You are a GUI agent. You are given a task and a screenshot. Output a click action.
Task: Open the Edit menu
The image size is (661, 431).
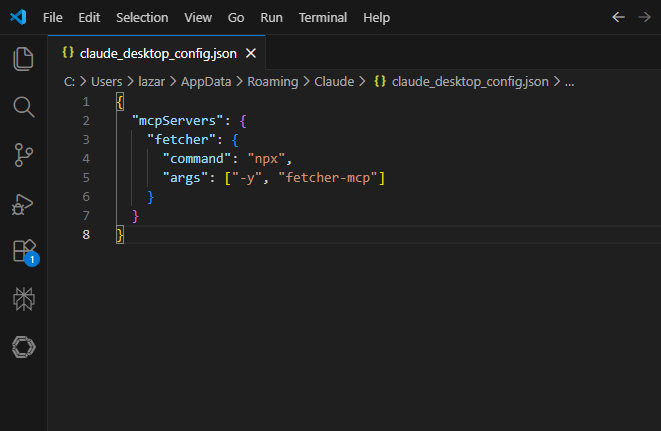coord(89,18)
